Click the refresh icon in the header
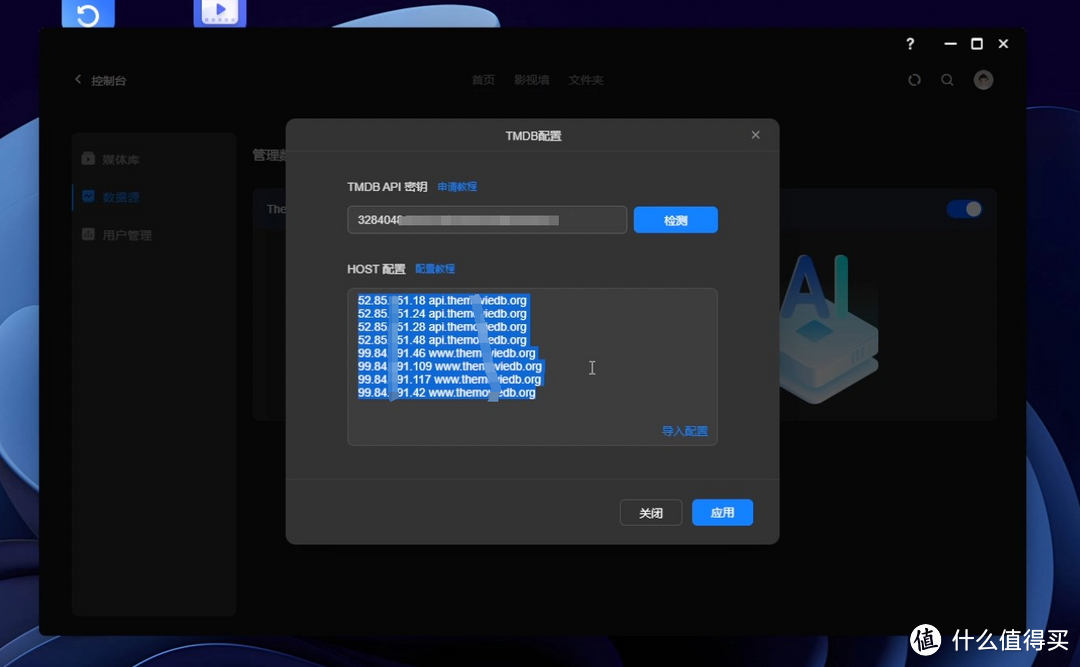The height and width of the screenshot is (667, 1080). (914, 80)
